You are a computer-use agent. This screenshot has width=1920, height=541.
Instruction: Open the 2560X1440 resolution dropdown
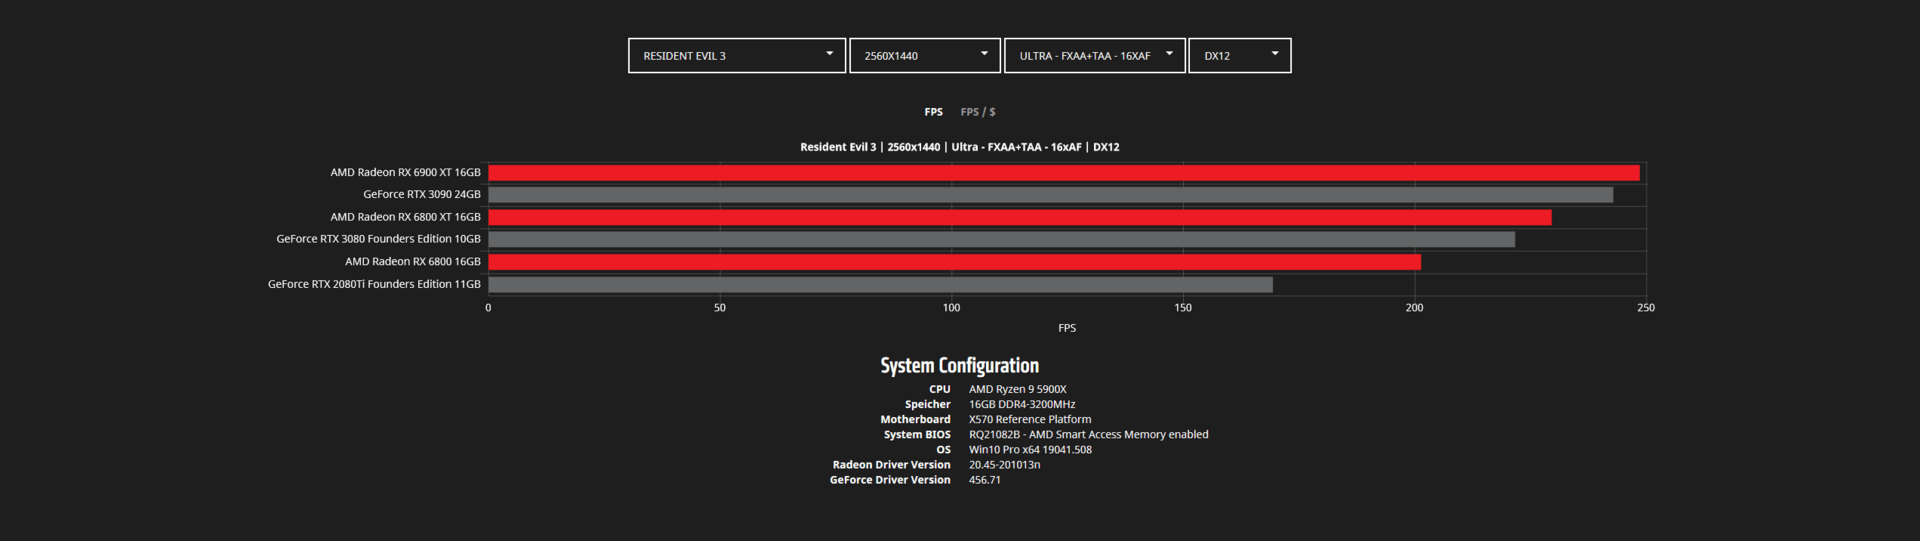925,56
